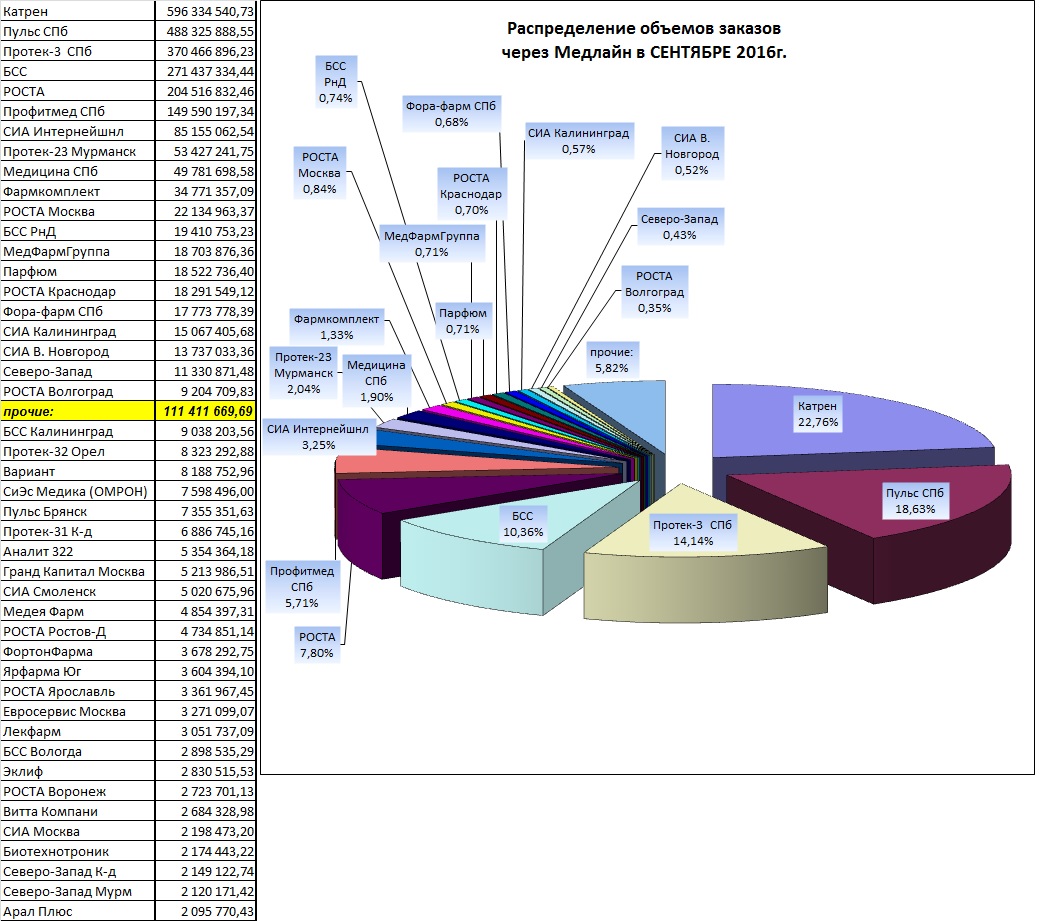Screen dimensions: 1041x921
Task: Select the РОСТА Краснодар 0,70% data label
Action: [471, 194]
